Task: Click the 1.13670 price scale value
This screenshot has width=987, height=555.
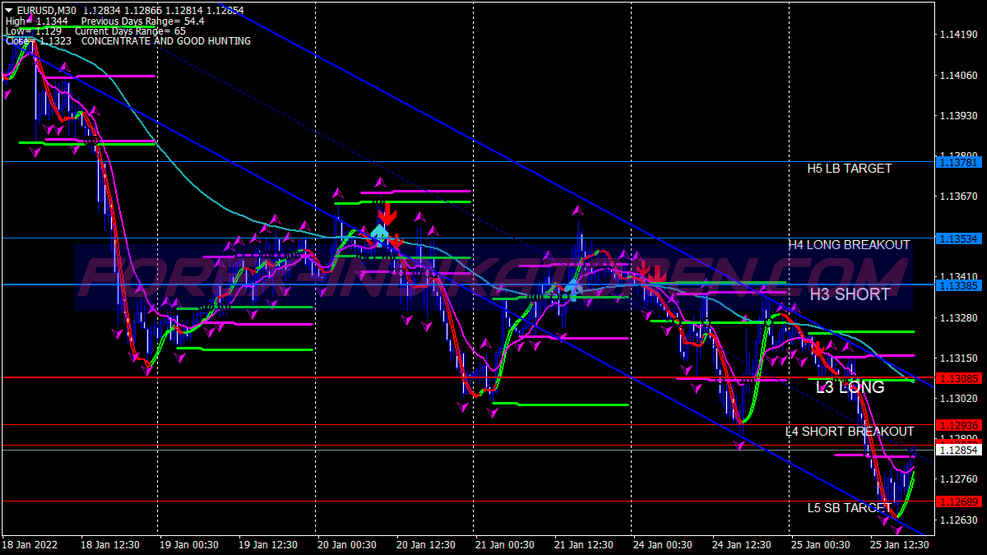Action: tap(959, 196)
